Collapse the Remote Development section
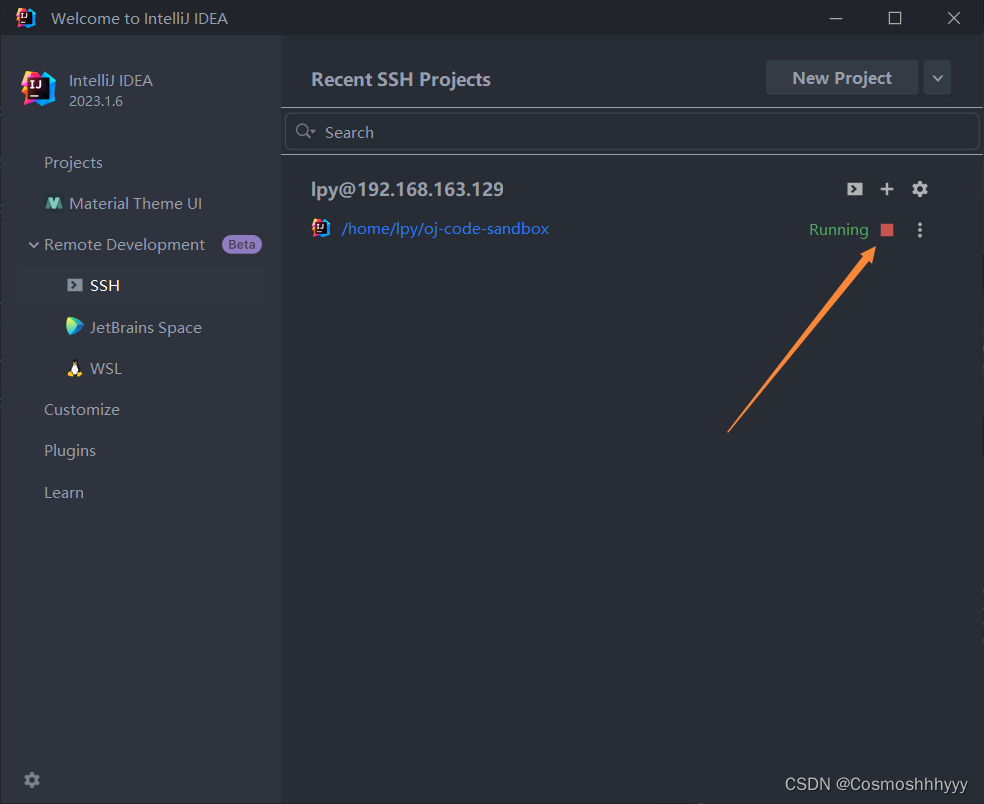This screenshot has height=804, width=984. coord(33,245)
